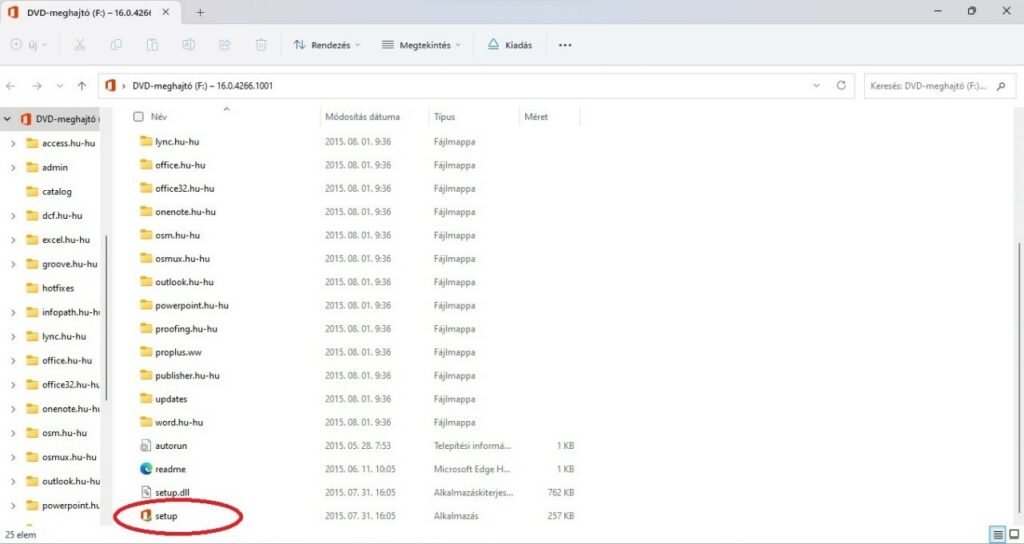The image size is (1024, 544).
Task: Click the Cut scissors icon in toolbar
Action: point(80,45)
